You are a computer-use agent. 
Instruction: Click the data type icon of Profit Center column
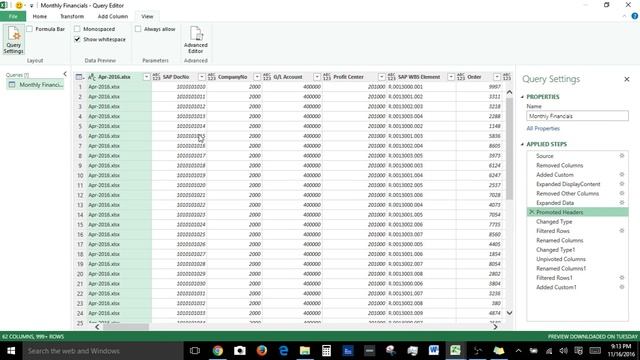click(327, 77)
